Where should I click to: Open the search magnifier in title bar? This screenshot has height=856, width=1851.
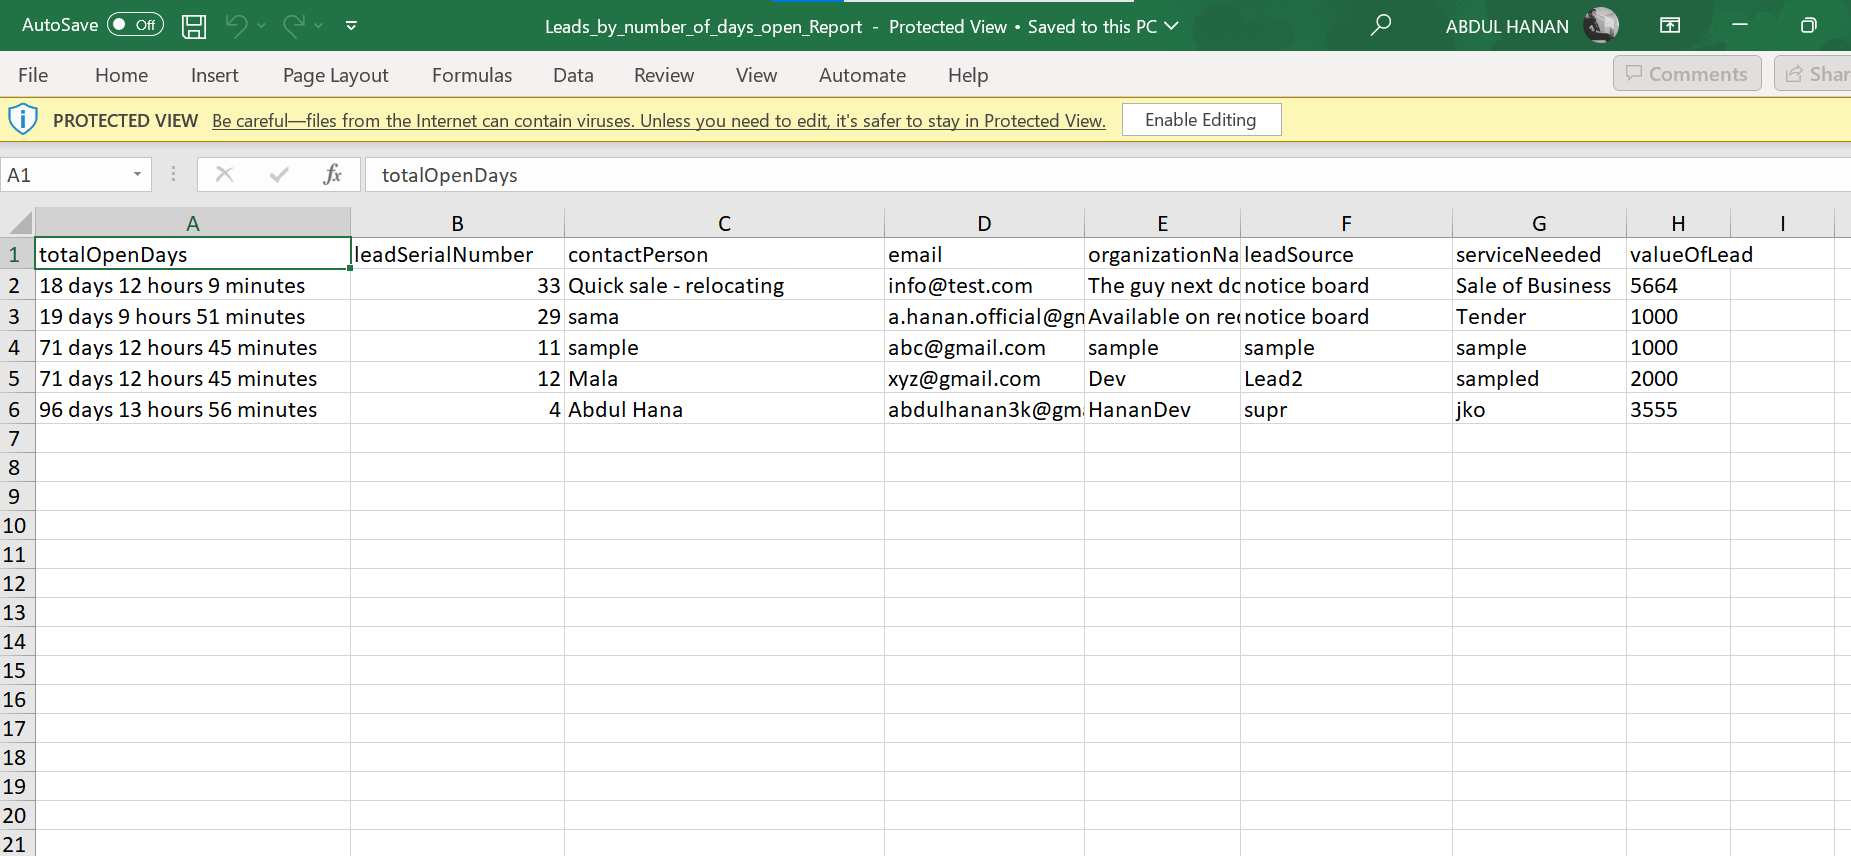pyautogui.click(x=1381, y=26)
